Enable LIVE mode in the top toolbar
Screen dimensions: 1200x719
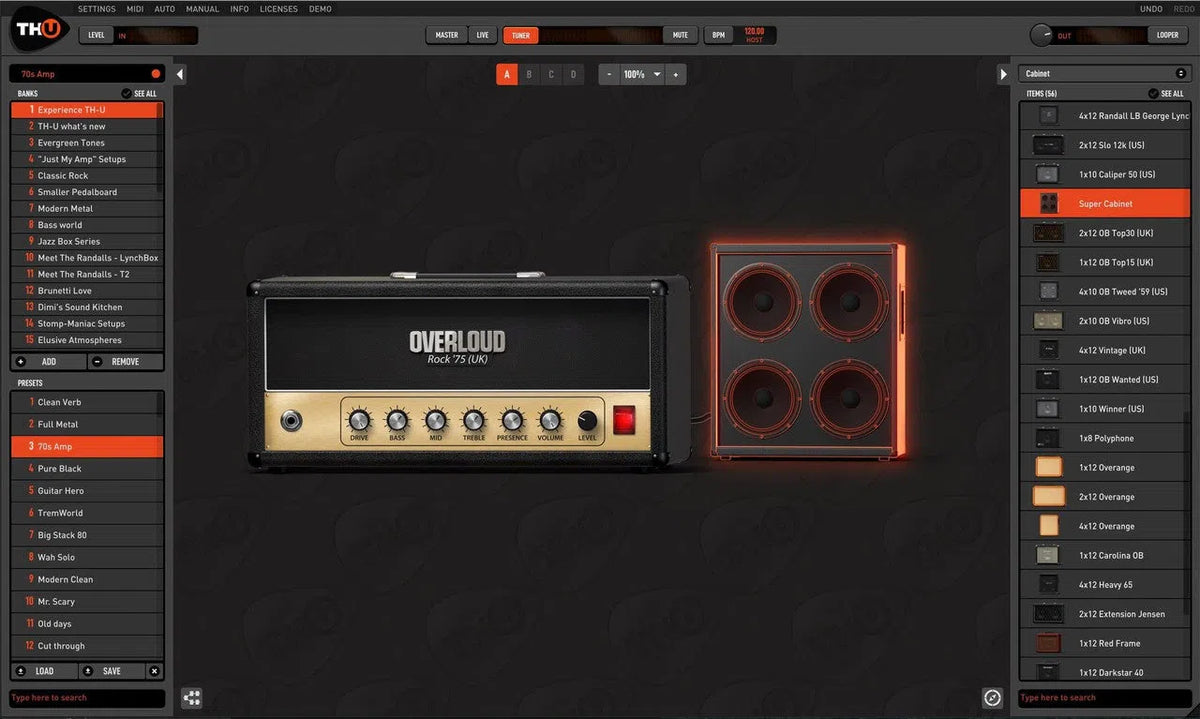(482, 33)
